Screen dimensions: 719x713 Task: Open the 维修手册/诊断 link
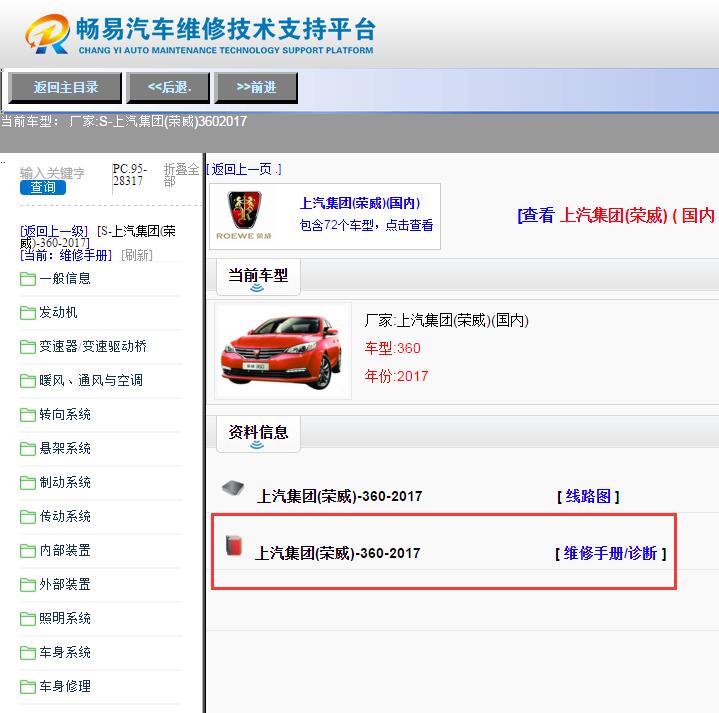[x=610, y=553]
